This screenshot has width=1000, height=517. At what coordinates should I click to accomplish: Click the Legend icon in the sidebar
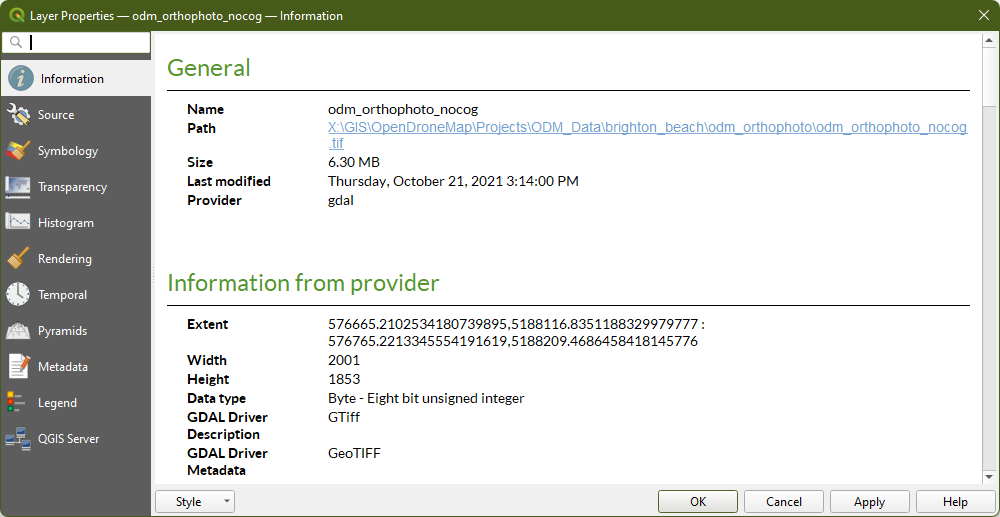(x=18, y=404)
